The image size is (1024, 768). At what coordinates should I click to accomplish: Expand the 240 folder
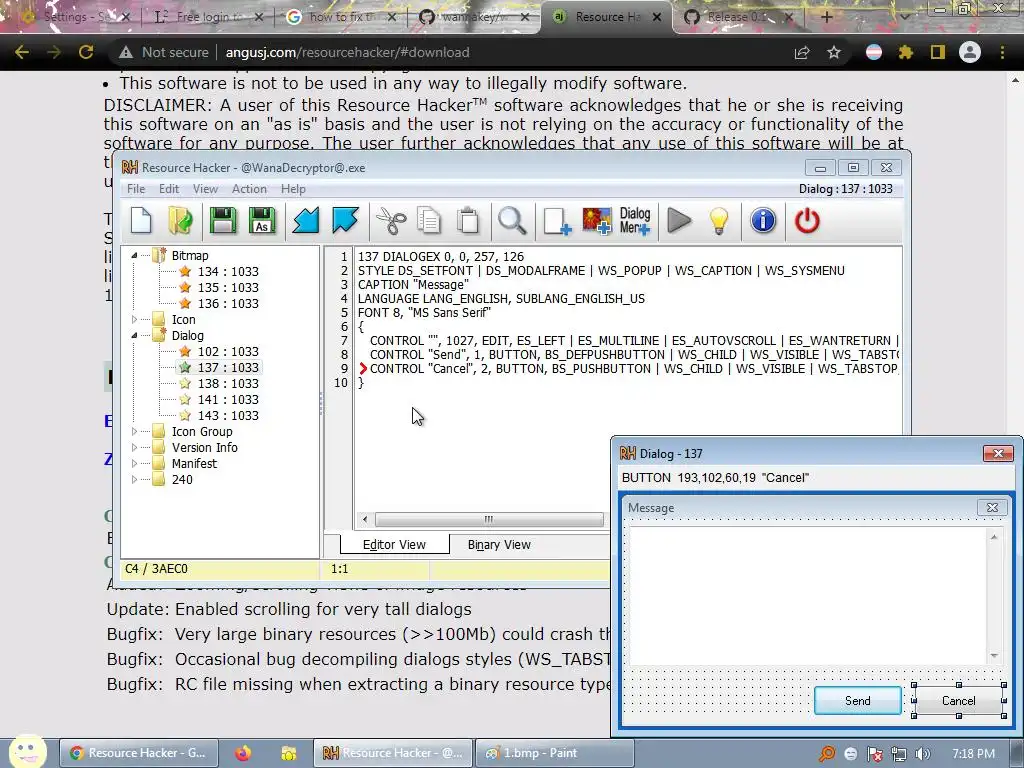coord(134,479)
